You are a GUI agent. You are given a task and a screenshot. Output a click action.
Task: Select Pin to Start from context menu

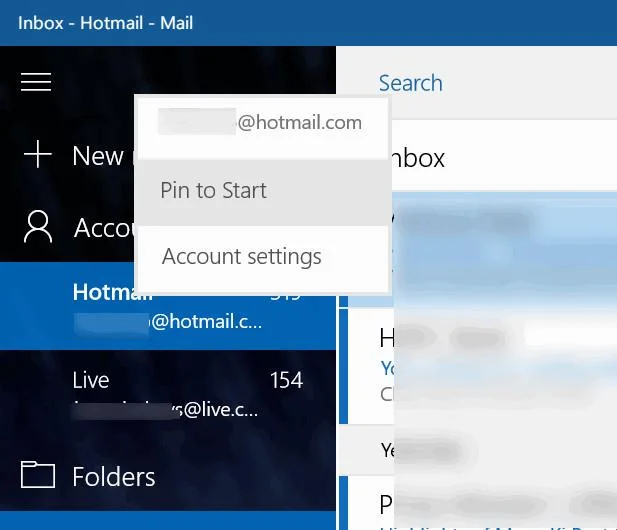[263, 192]
